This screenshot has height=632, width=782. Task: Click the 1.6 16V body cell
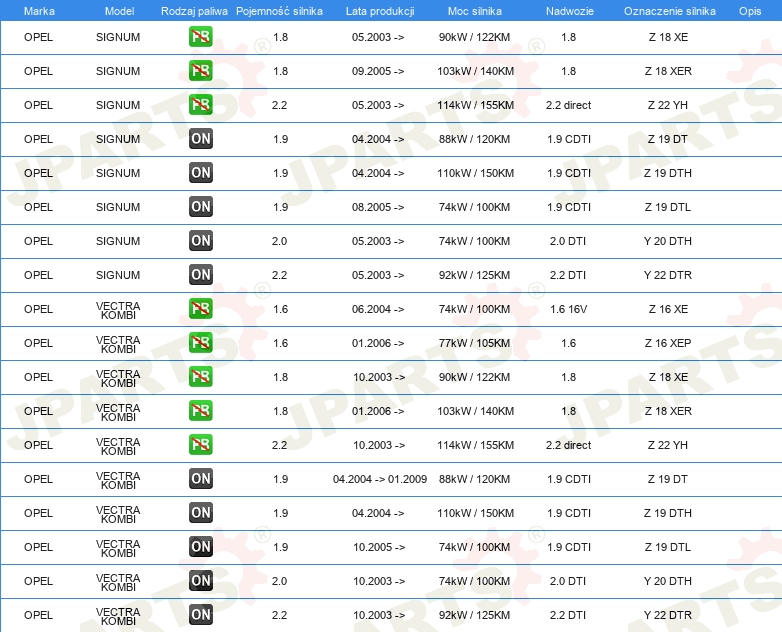[569, 309]
